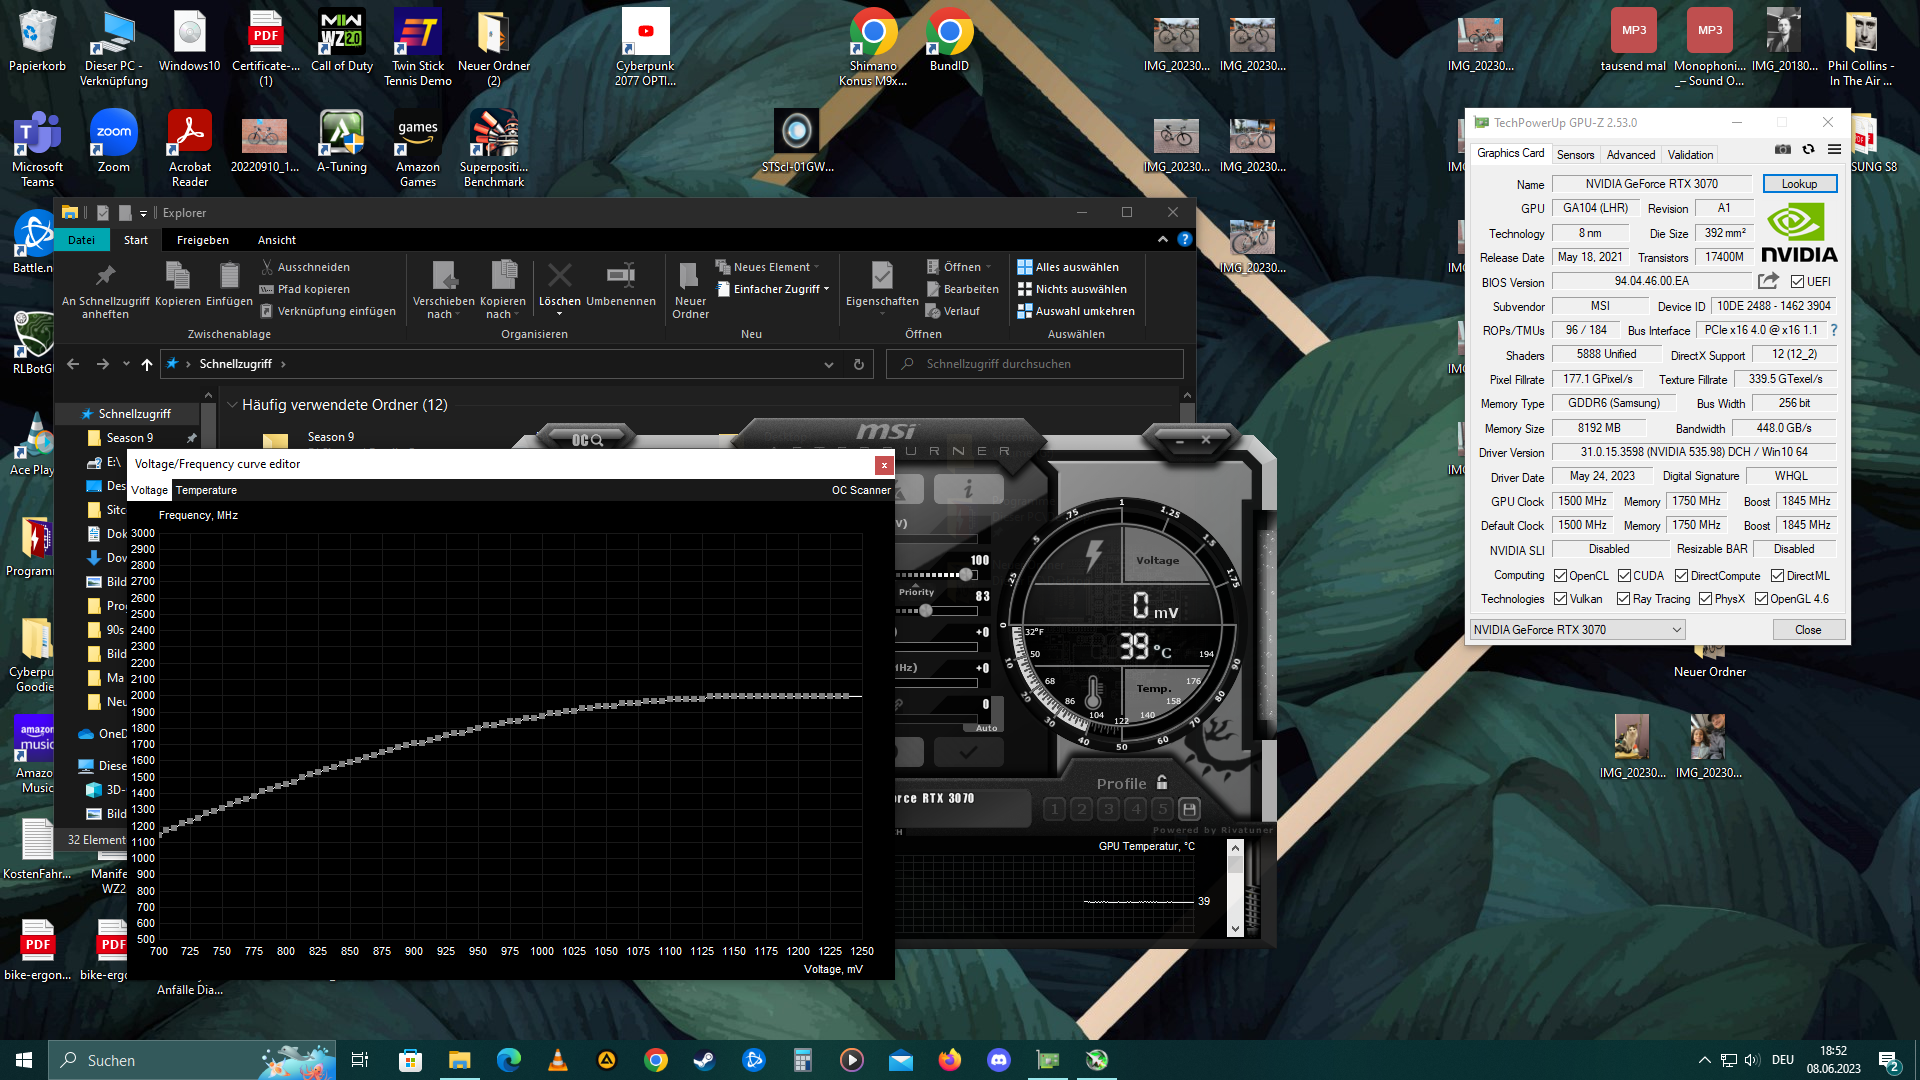Take a GPU-Z screenshot with camera icon
1920x1080 pixels.
coord(1782,150)
